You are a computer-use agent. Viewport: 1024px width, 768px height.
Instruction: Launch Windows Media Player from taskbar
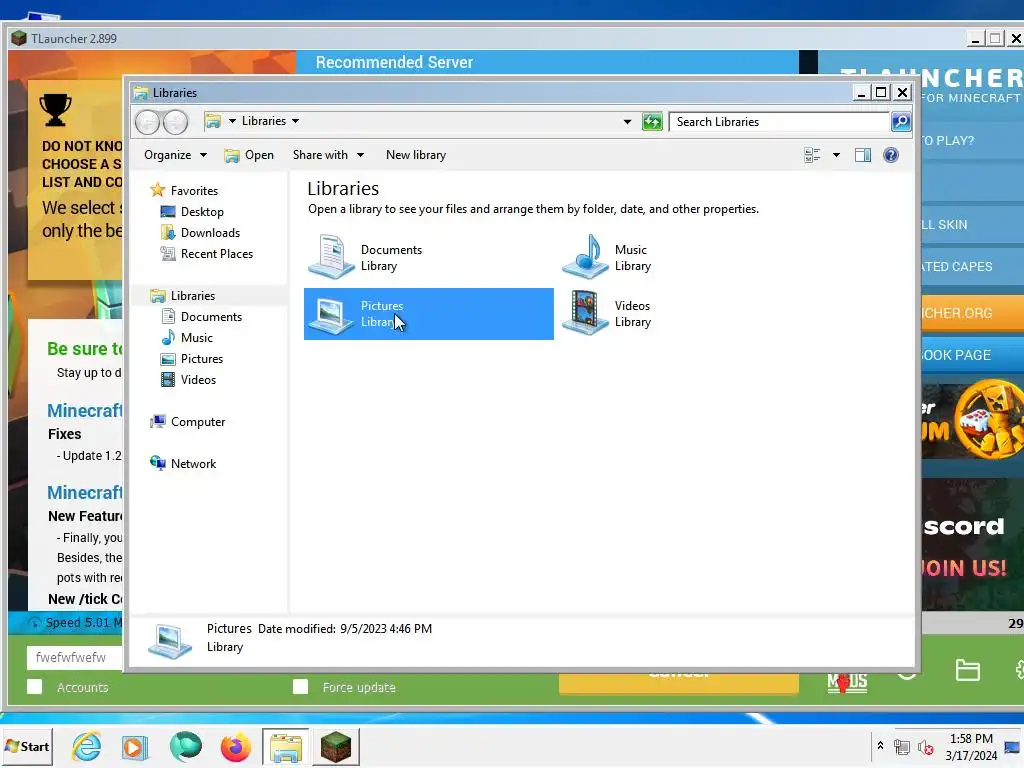pos(135,747)
